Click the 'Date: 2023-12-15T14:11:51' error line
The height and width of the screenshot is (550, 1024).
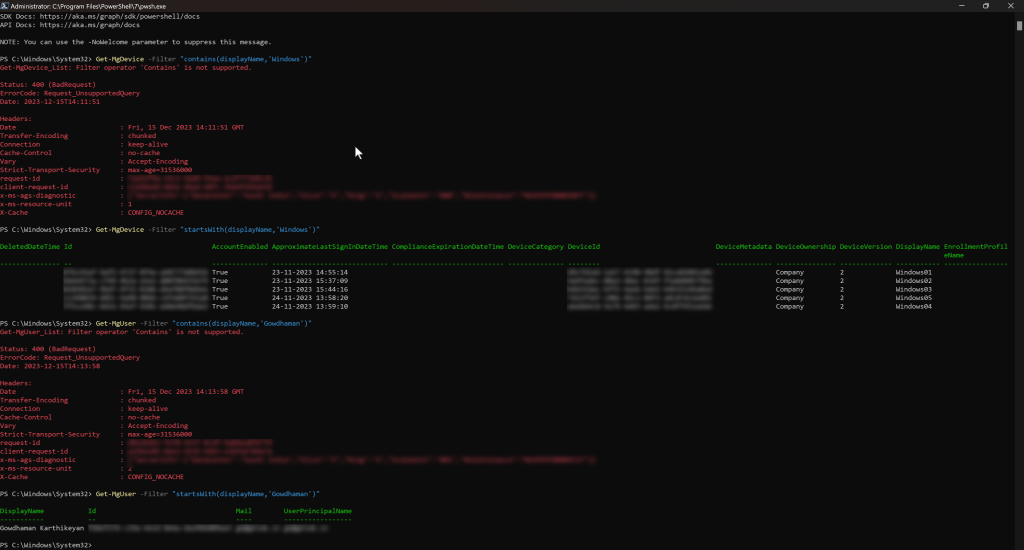[x=50, y=102]
